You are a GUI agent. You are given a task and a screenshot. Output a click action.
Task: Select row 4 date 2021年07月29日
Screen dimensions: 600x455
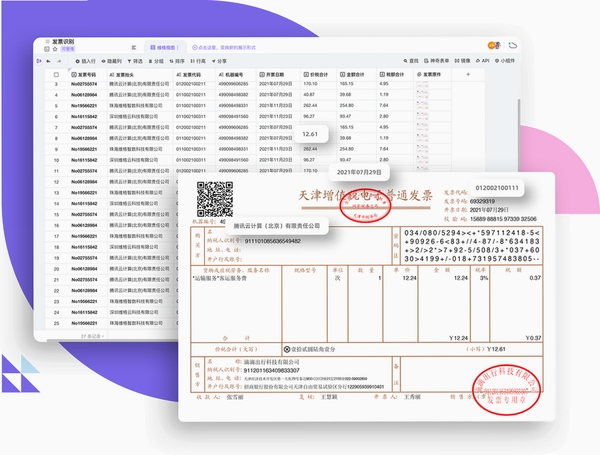point(276,95)
